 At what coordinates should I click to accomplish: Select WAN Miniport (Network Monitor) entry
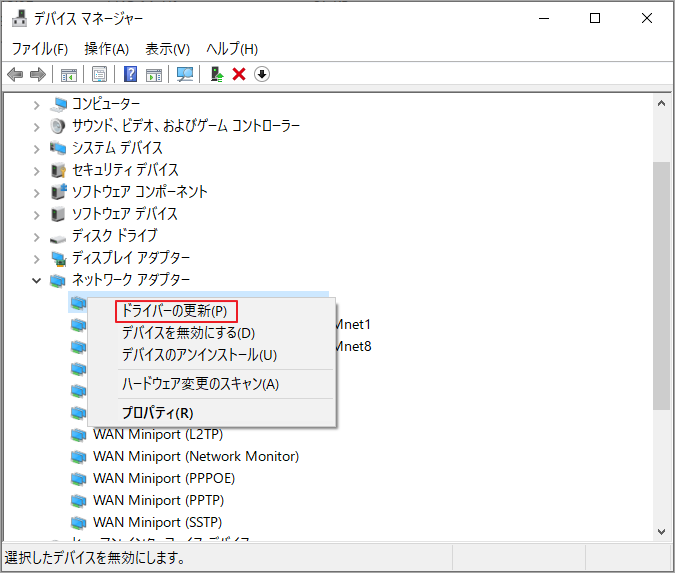point(195,456)
